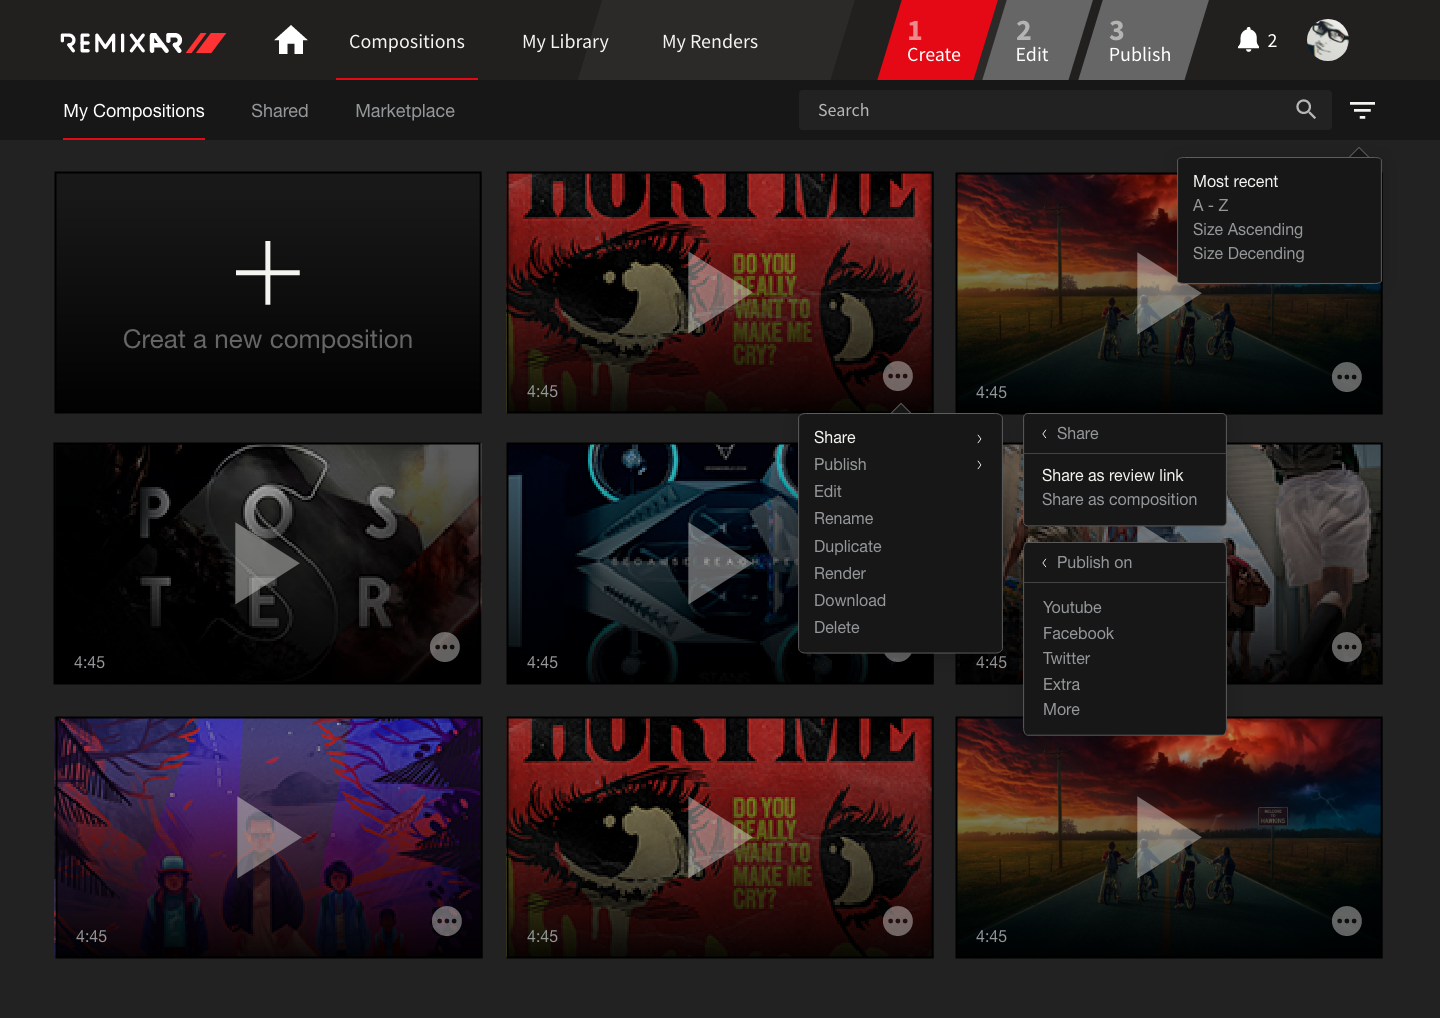Open more options on bottom red eye poster
Viewport: 1440px width, 1019px height.
click(x=898, y=921)
